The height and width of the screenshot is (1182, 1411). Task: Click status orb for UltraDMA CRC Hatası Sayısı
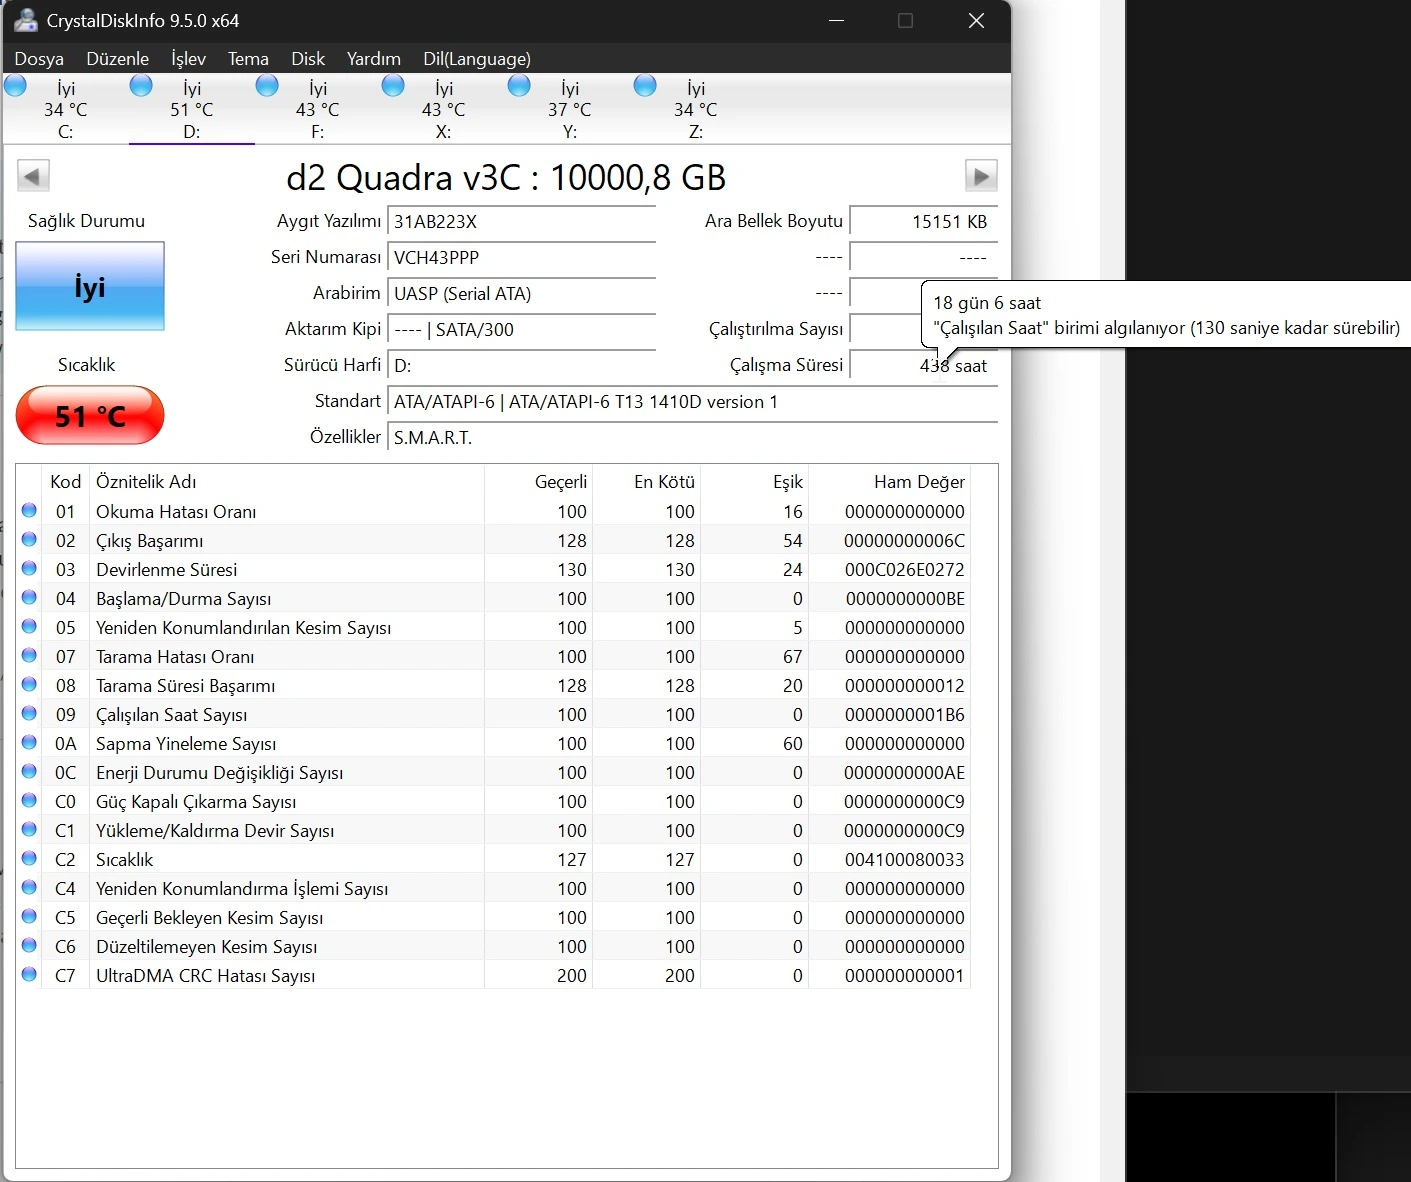[29, 975]
